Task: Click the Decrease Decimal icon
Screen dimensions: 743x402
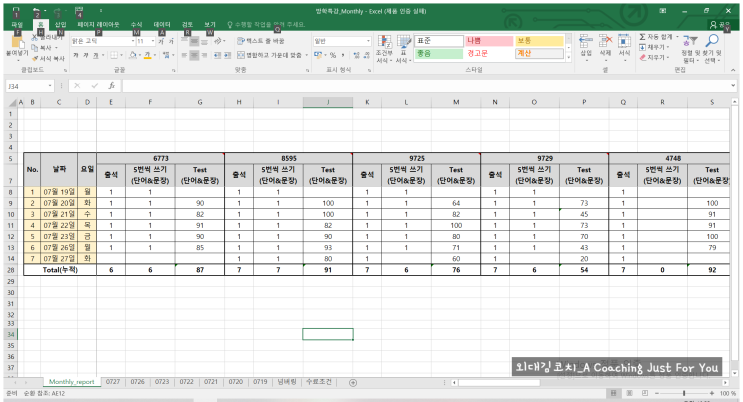Action: [366, 55]
